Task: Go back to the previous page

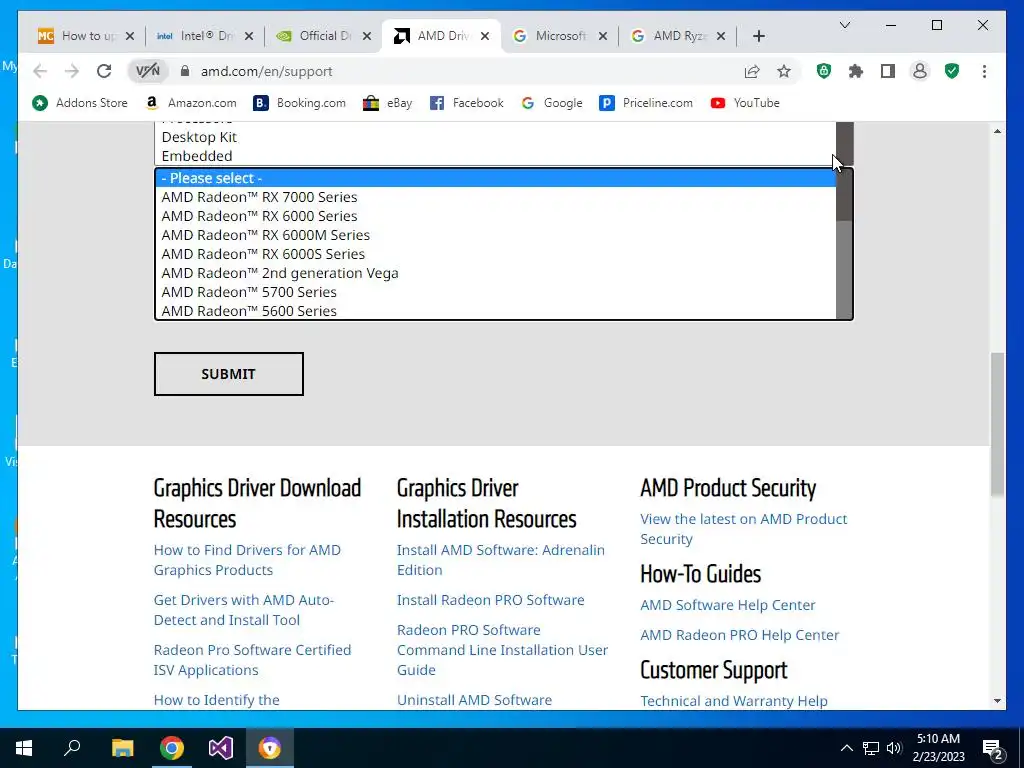Action: (x=40, y=71)
